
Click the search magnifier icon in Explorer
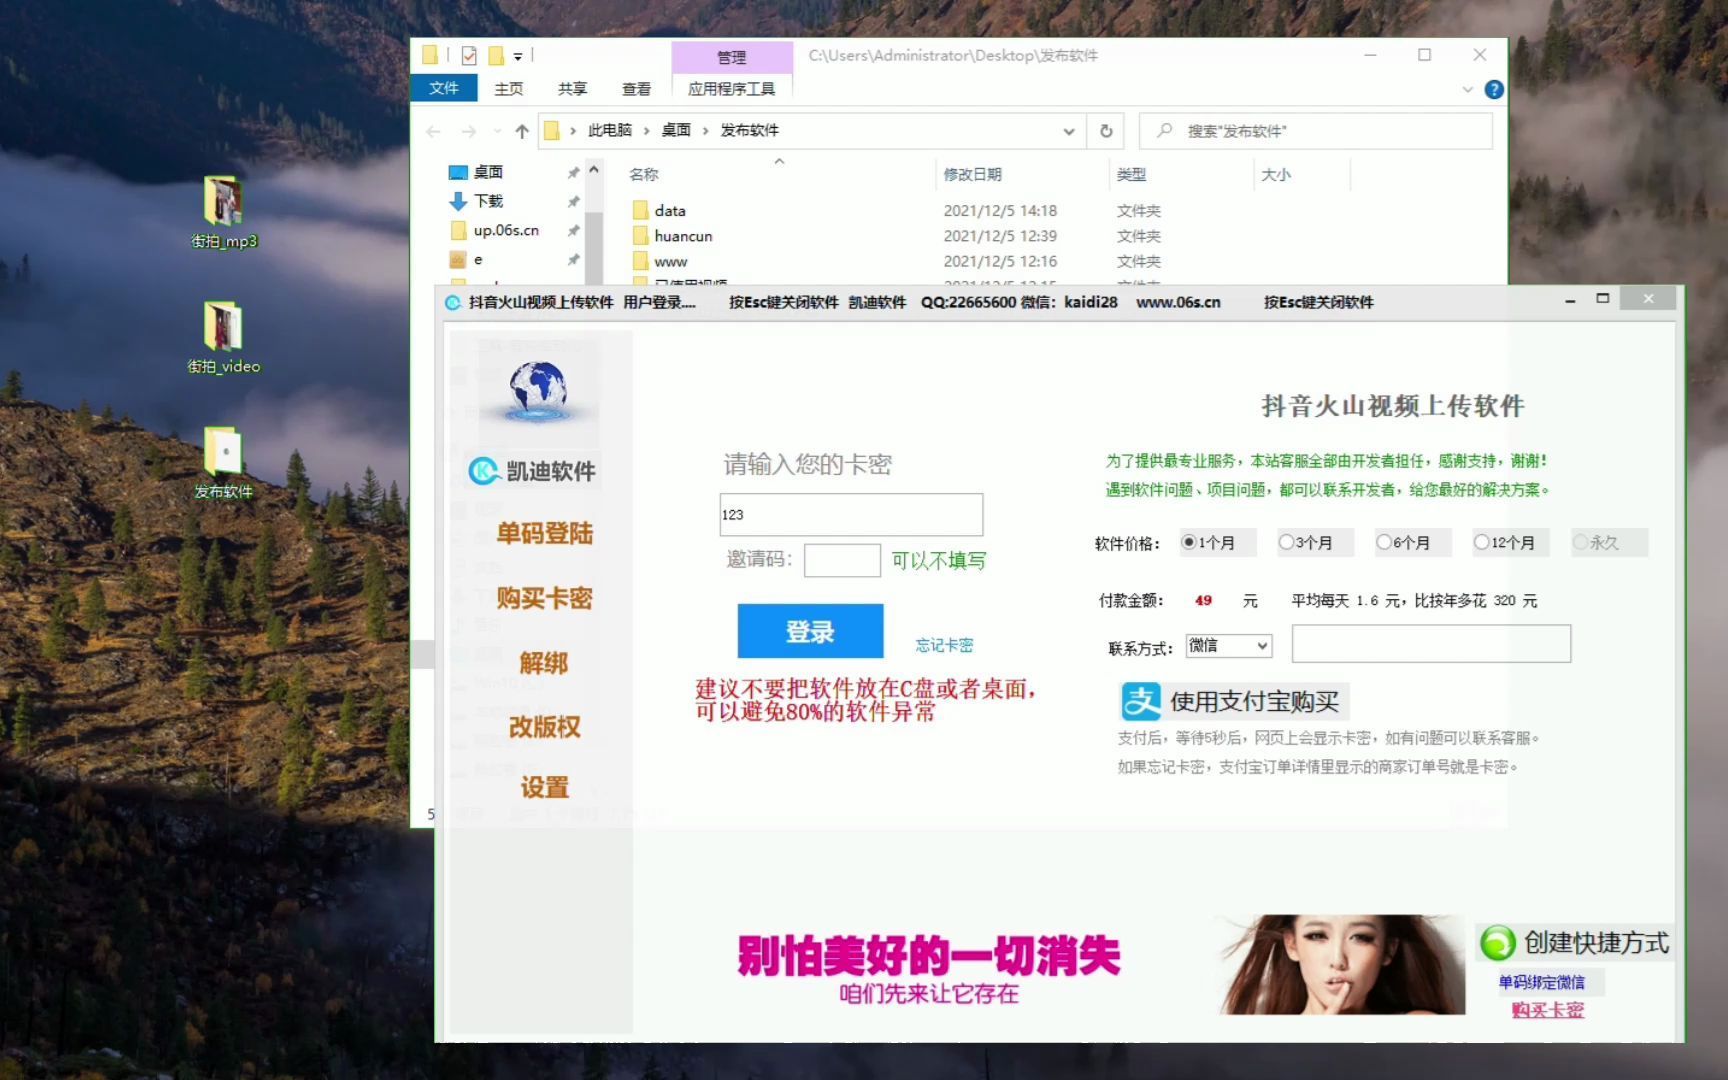pyautogui.click(x=1164, y=131)
